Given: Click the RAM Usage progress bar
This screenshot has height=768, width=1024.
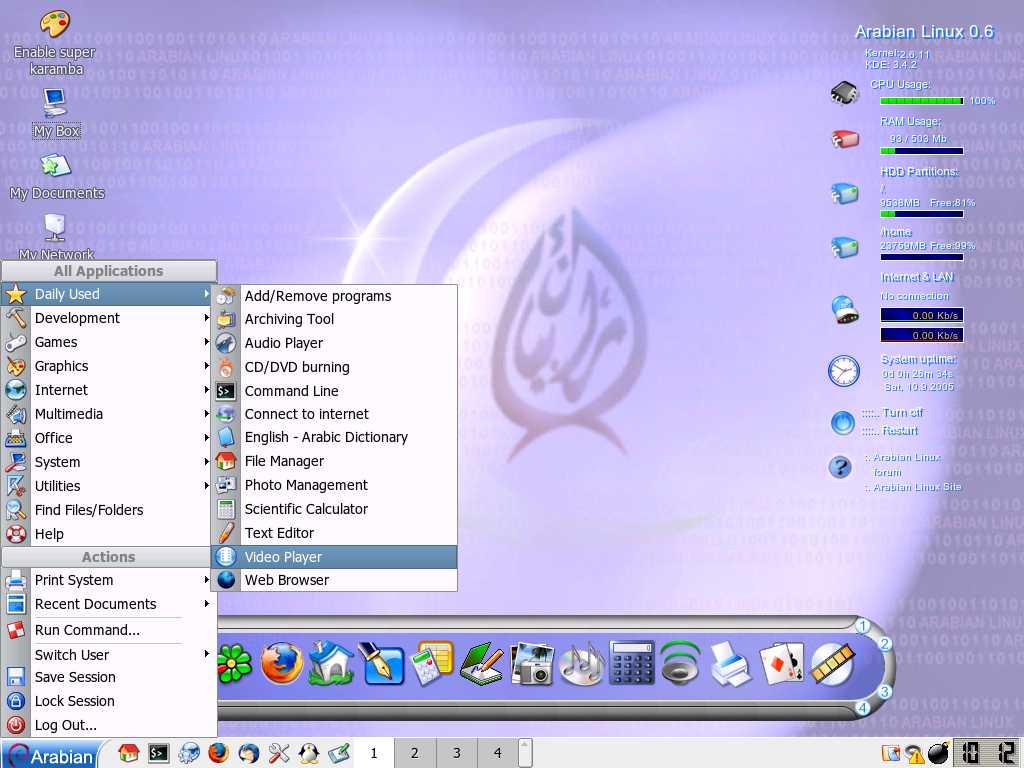Looking at the screenshot, I should click(921, 151).
